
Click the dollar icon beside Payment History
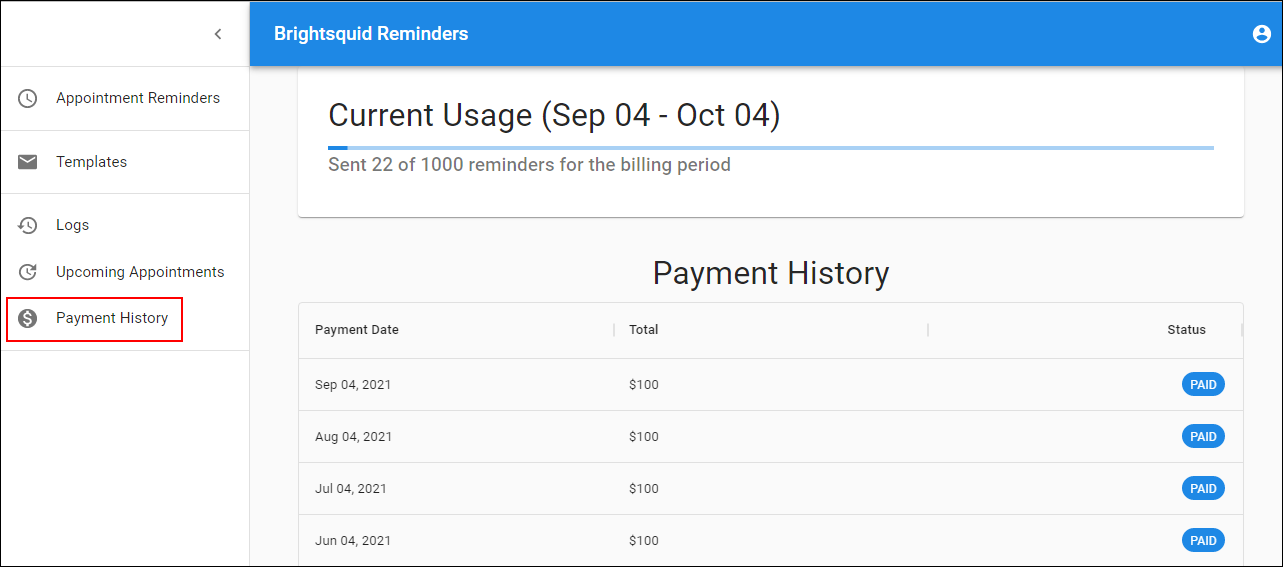click(x=28, y=319)
